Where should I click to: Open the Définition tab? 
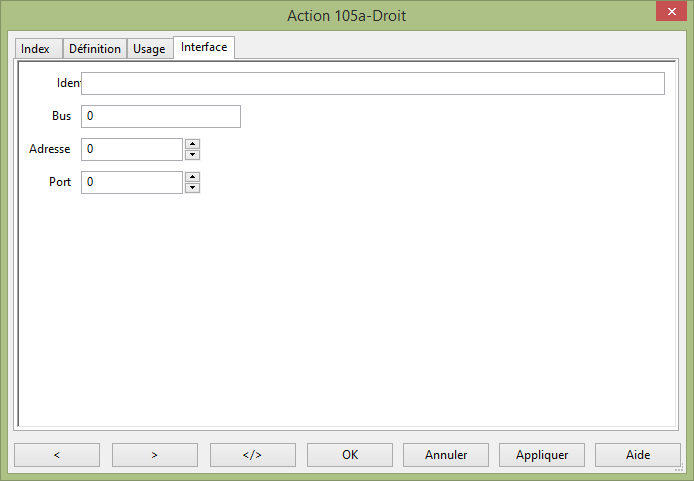(95, 49)
